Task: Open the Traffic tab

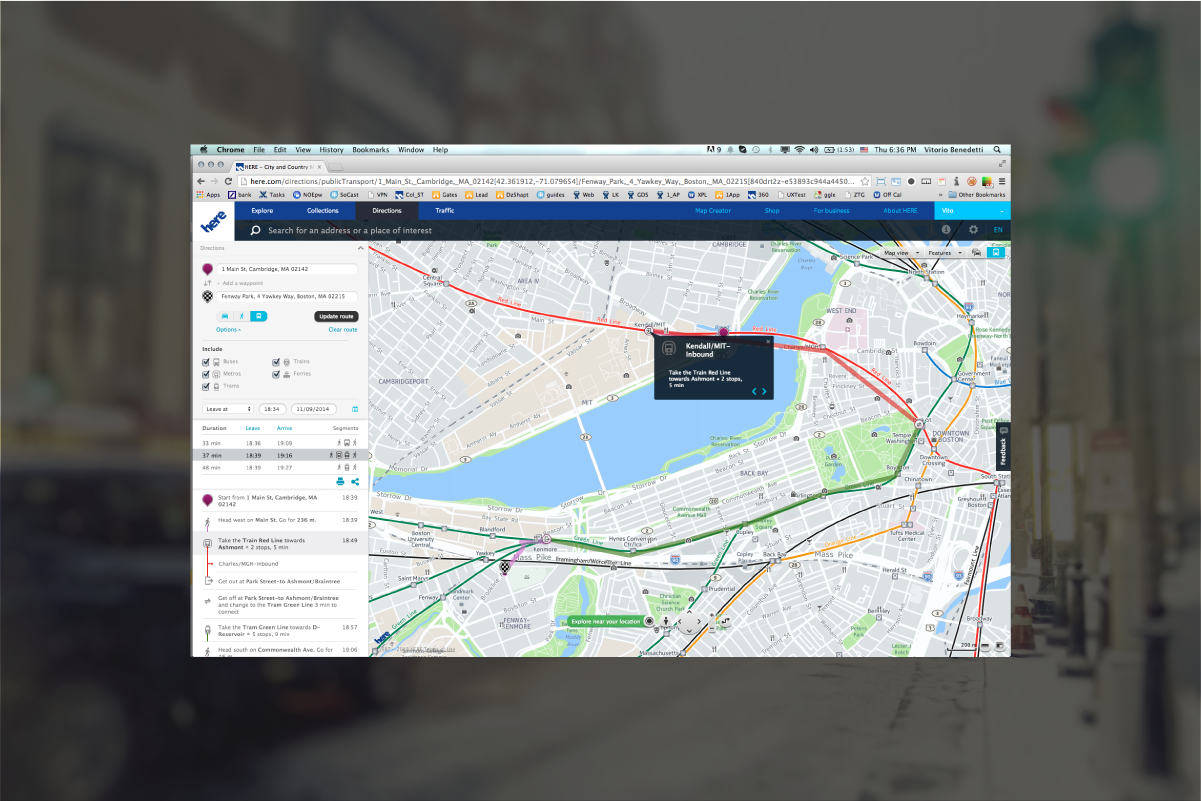Action: coord(444,211)
